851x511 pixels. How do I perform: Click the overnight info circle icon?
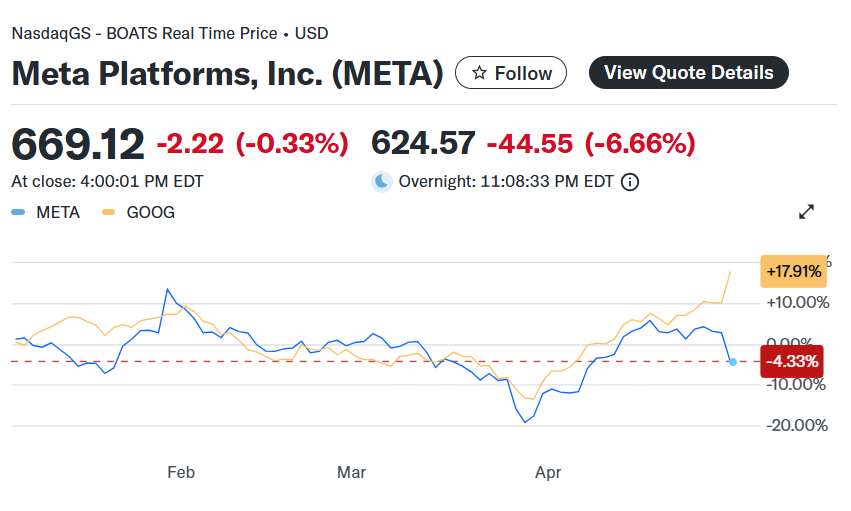(630, 182)
